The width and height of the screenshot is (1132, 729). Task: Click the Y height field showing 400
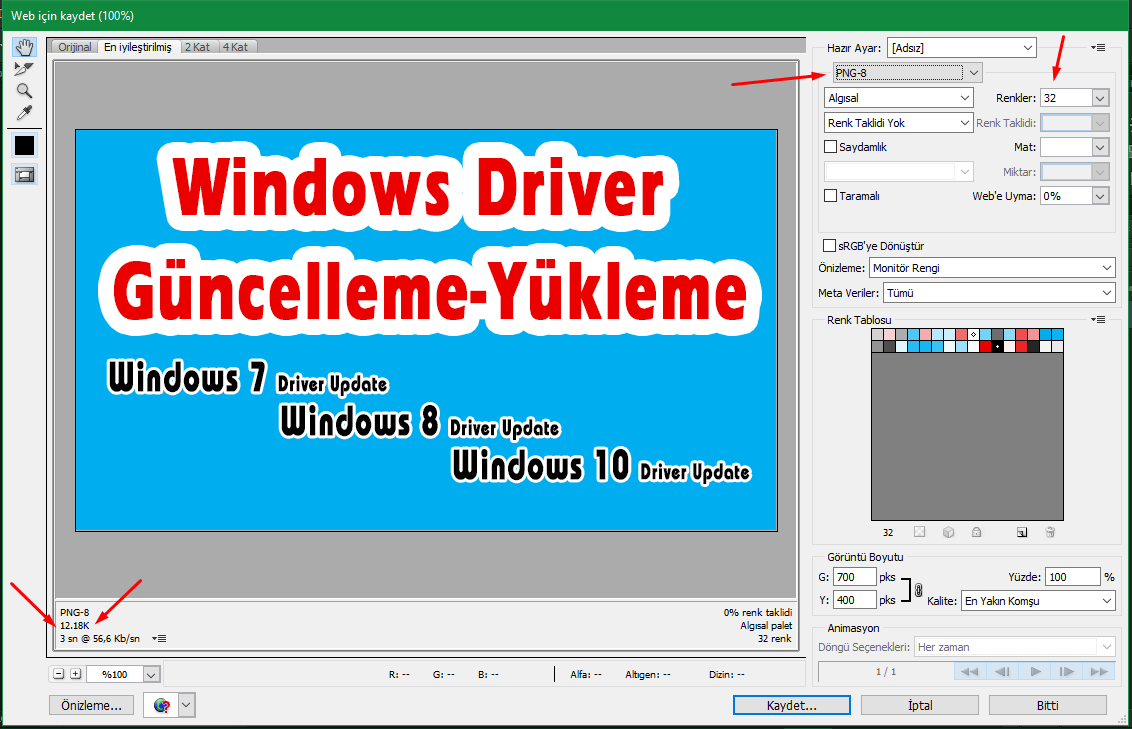click(855, 600)
